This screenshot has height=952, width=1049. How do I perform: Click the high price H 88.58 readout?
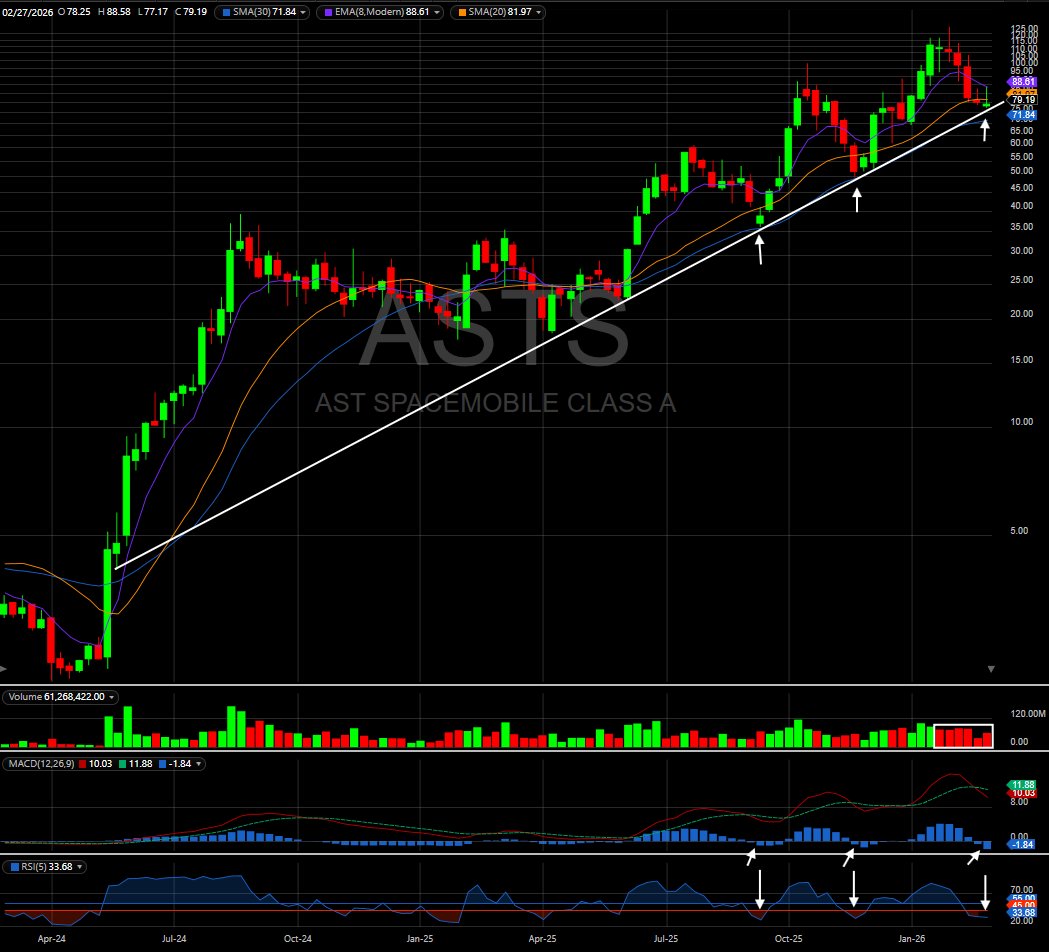click(114, 12)
